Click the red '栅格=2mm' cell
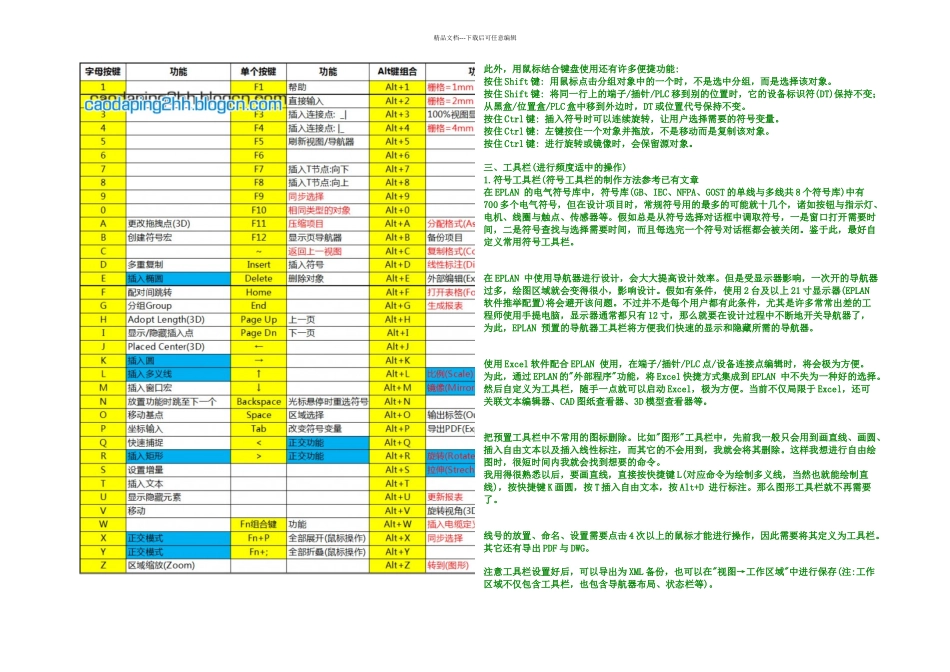Viewport: 950px width, 672px height. point(450,101)
